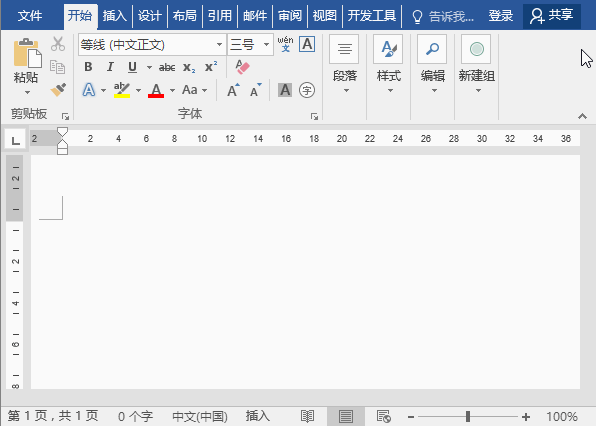Toggle italic formatting

pyautogui.click(x=110, y=67)
